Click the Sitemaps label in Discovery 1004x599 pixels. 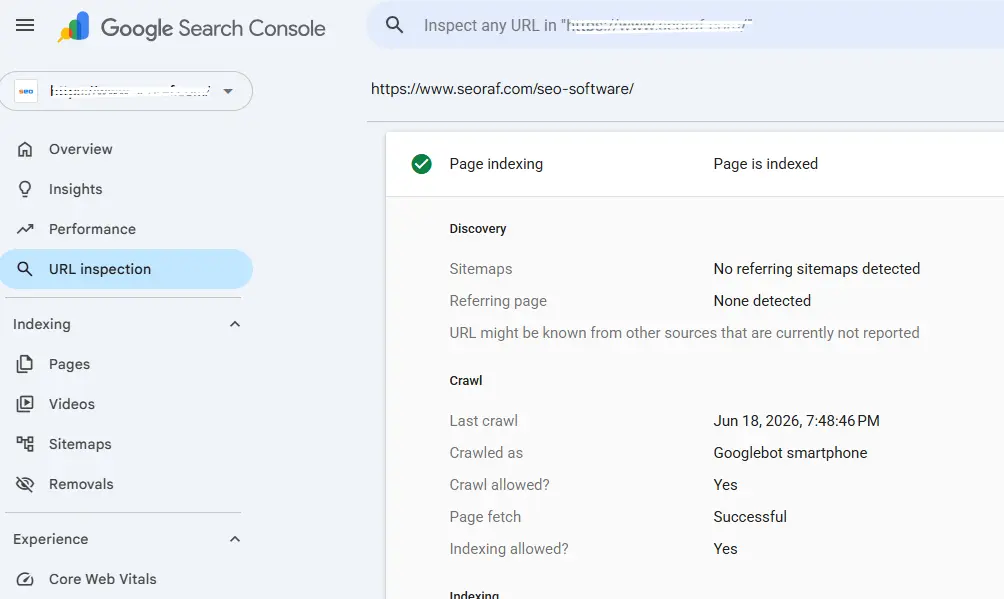(x=481, y=269)
